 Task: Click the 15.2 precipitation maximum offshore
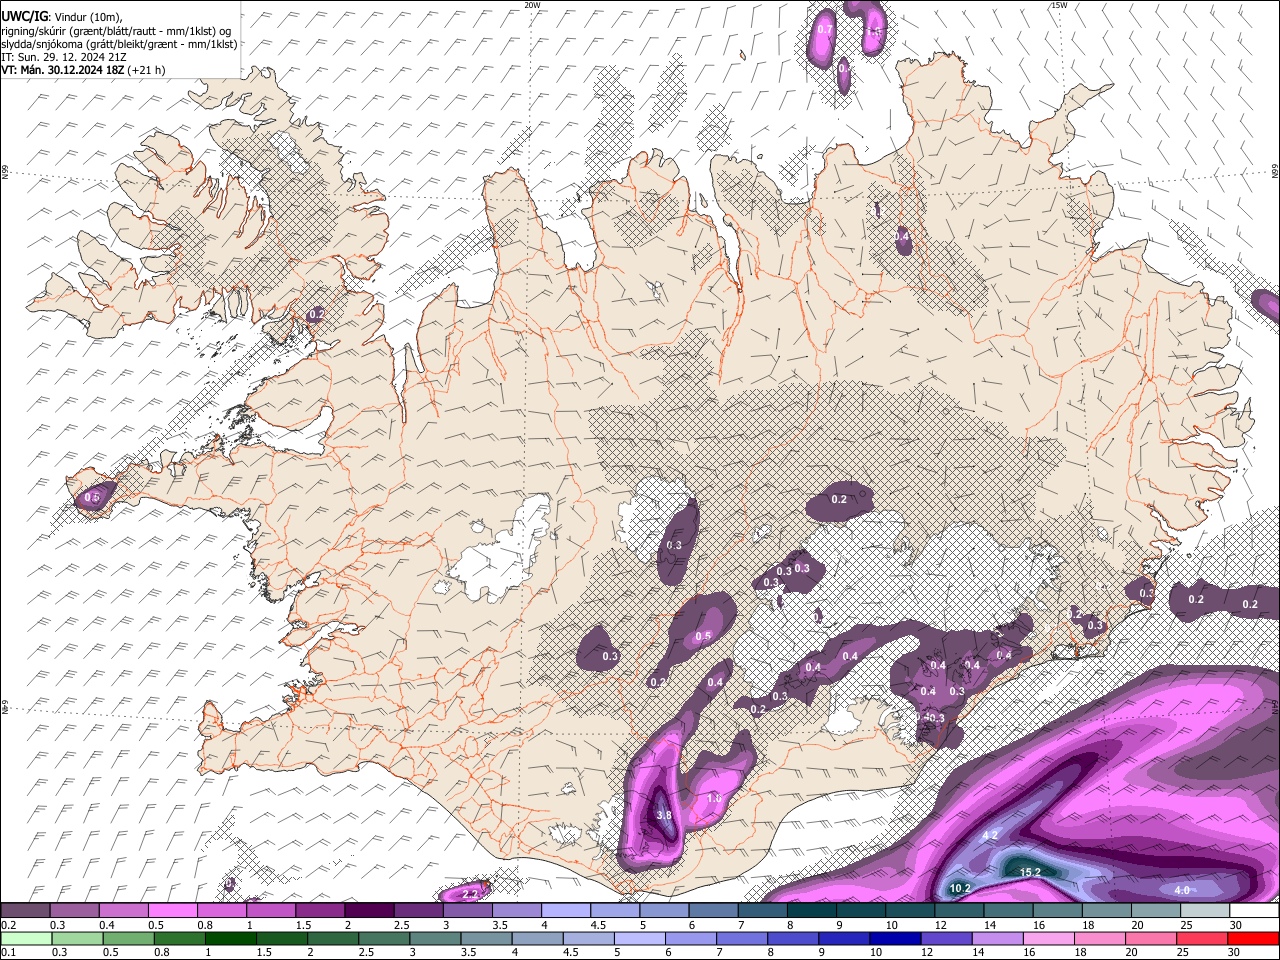1030,872
